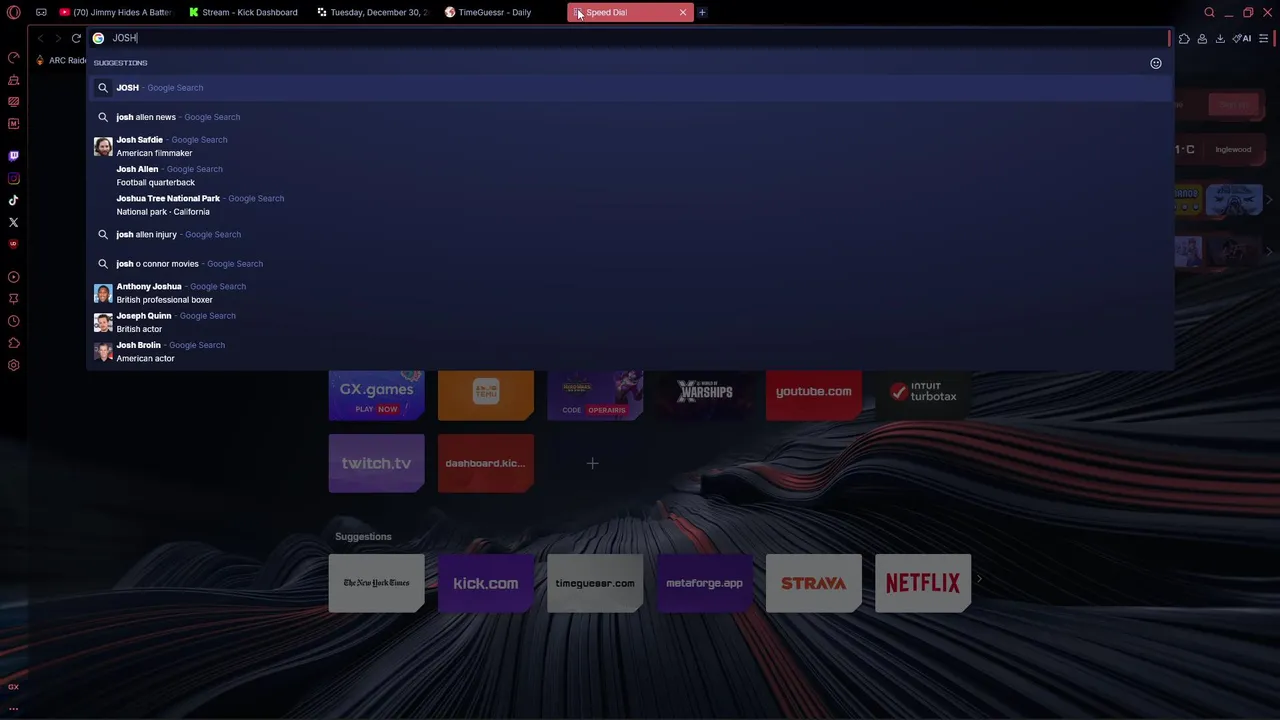The width and height of the screenshot is (1280, 720).
Task: Switch to Stream - Kick Dashboard tab
Action: coord(246,13)
